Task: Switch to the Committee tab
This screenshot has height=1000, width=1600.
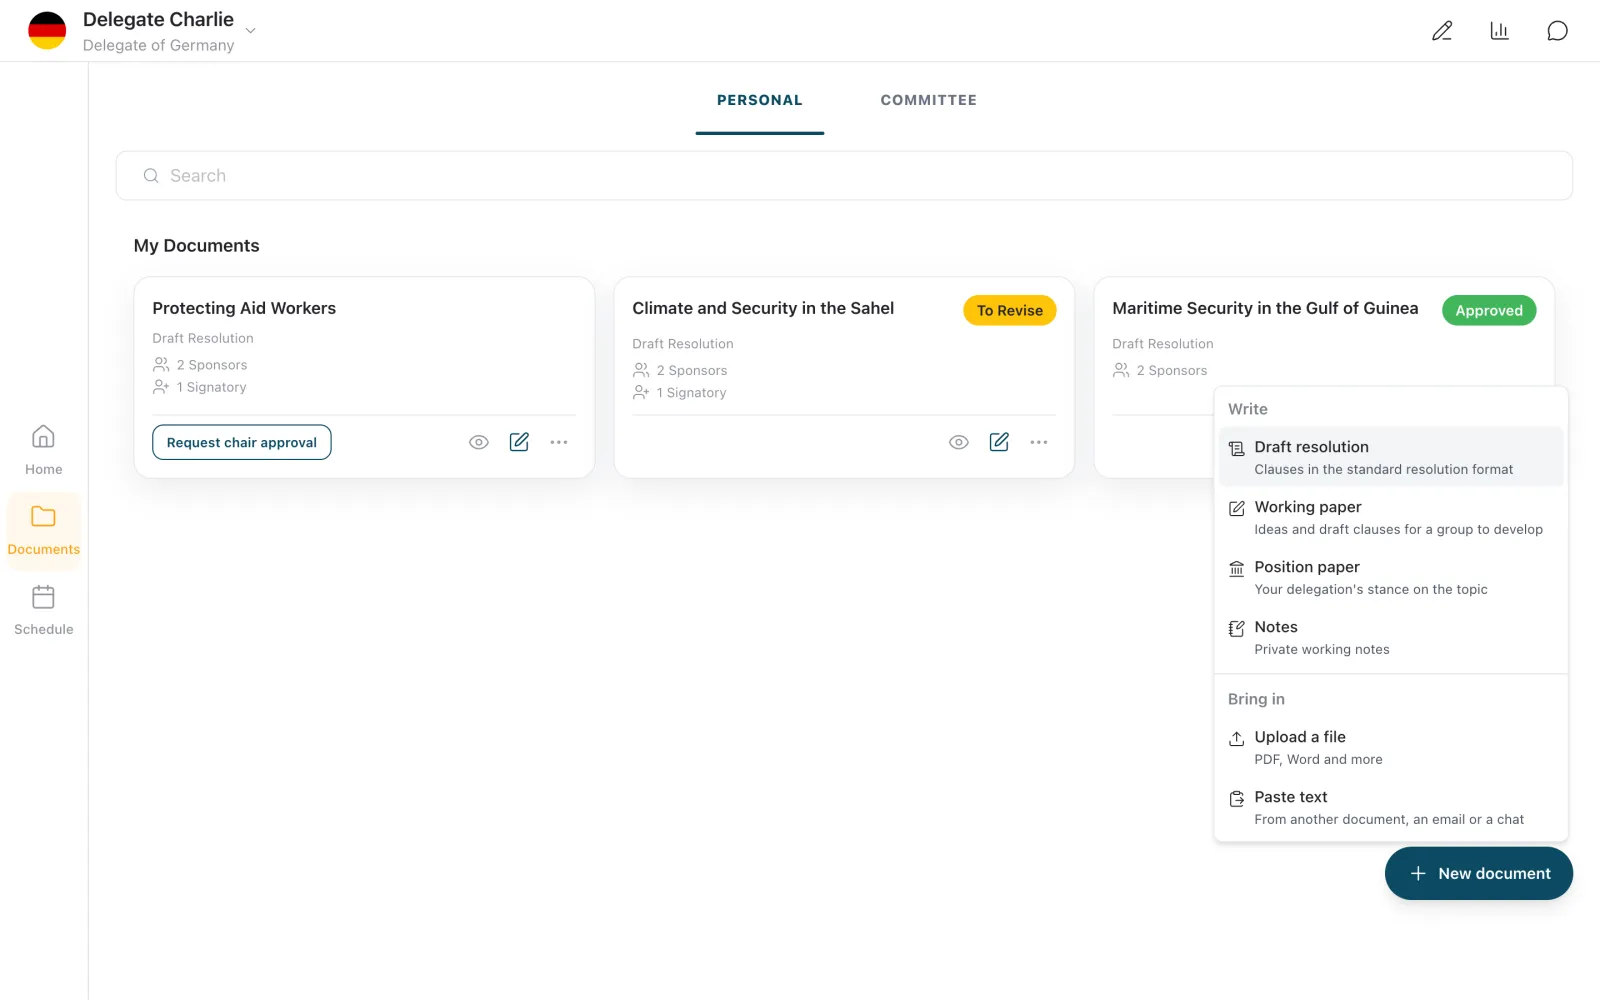Action: tap(928, 100)
